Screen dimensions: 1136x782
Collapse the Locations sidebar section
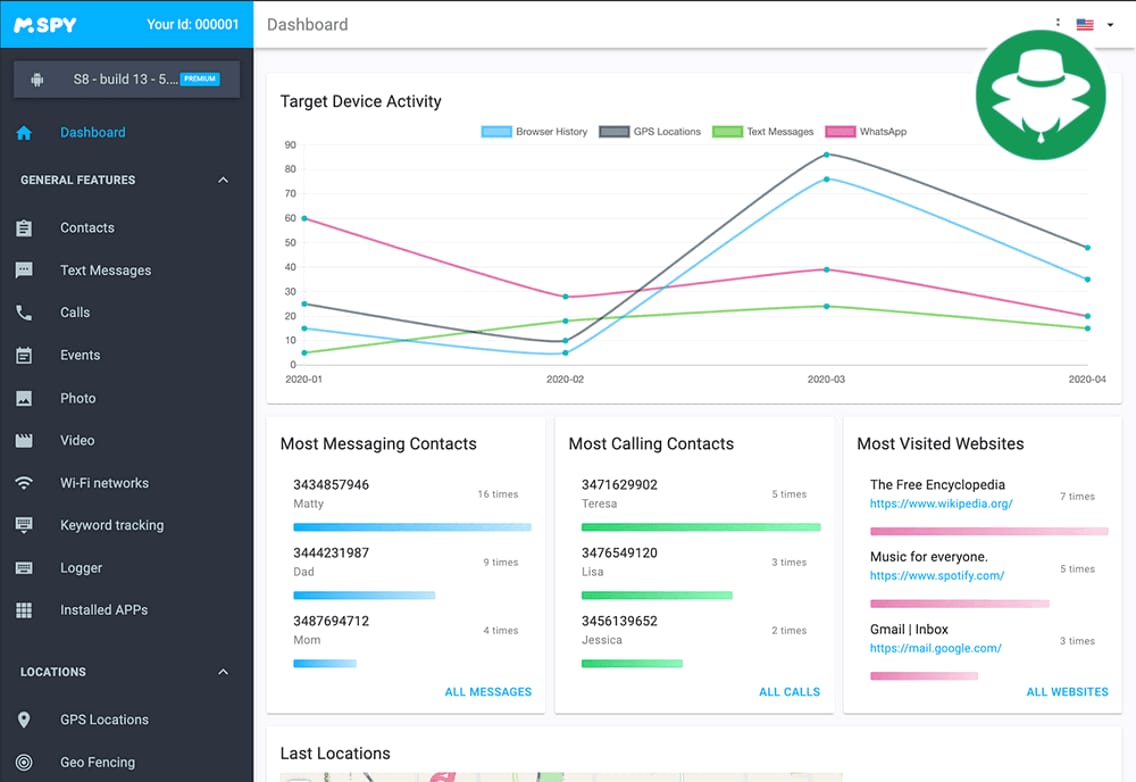coord(223,672)
